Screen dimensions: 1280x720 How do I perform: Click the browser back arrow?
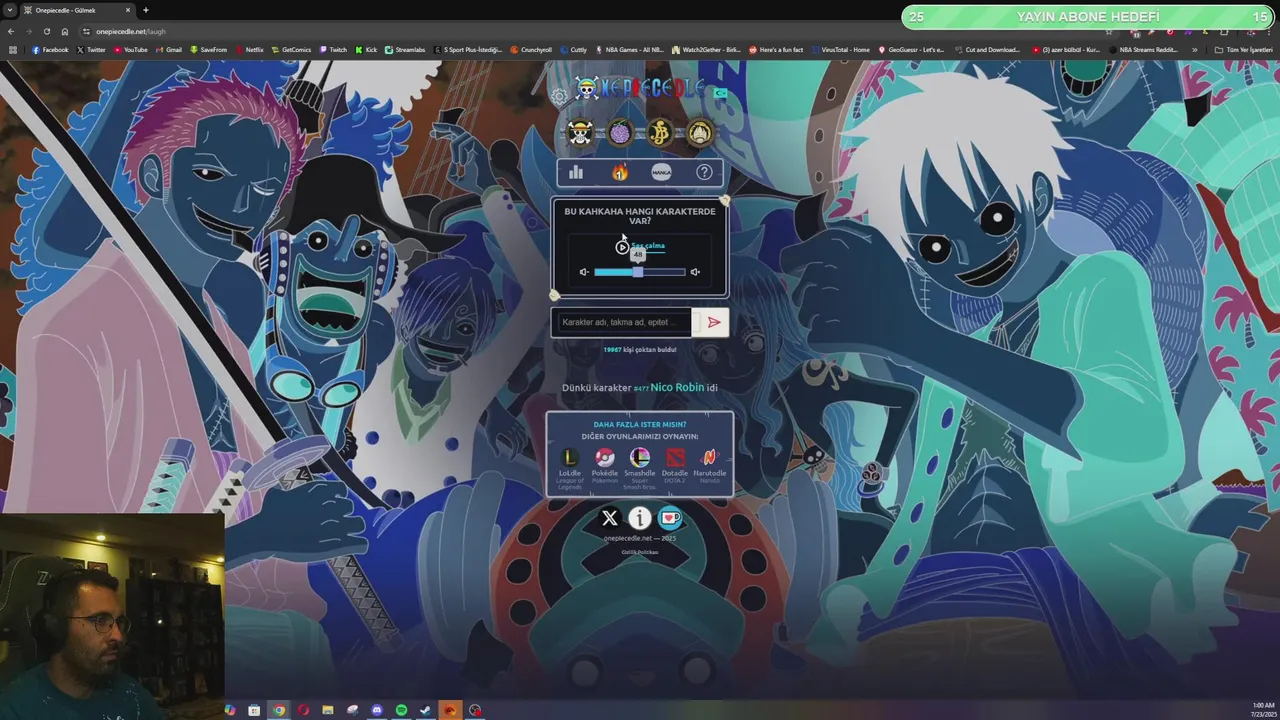10,31
